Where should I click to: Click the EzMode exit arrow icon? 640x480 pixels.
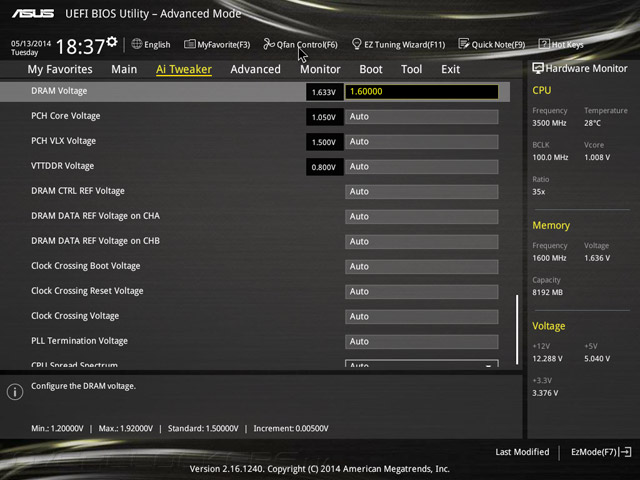pyautogui.click(x=625, y=452)
